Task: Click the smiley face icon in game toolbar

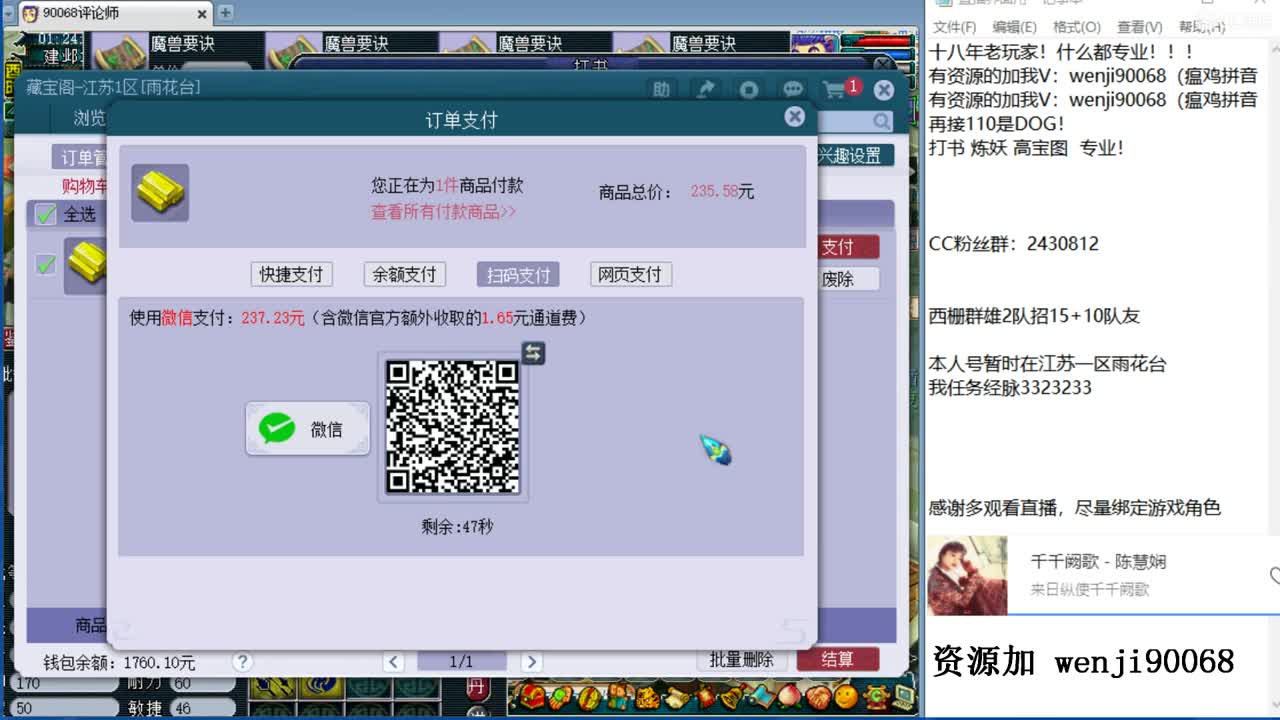Action: (847, 695)
